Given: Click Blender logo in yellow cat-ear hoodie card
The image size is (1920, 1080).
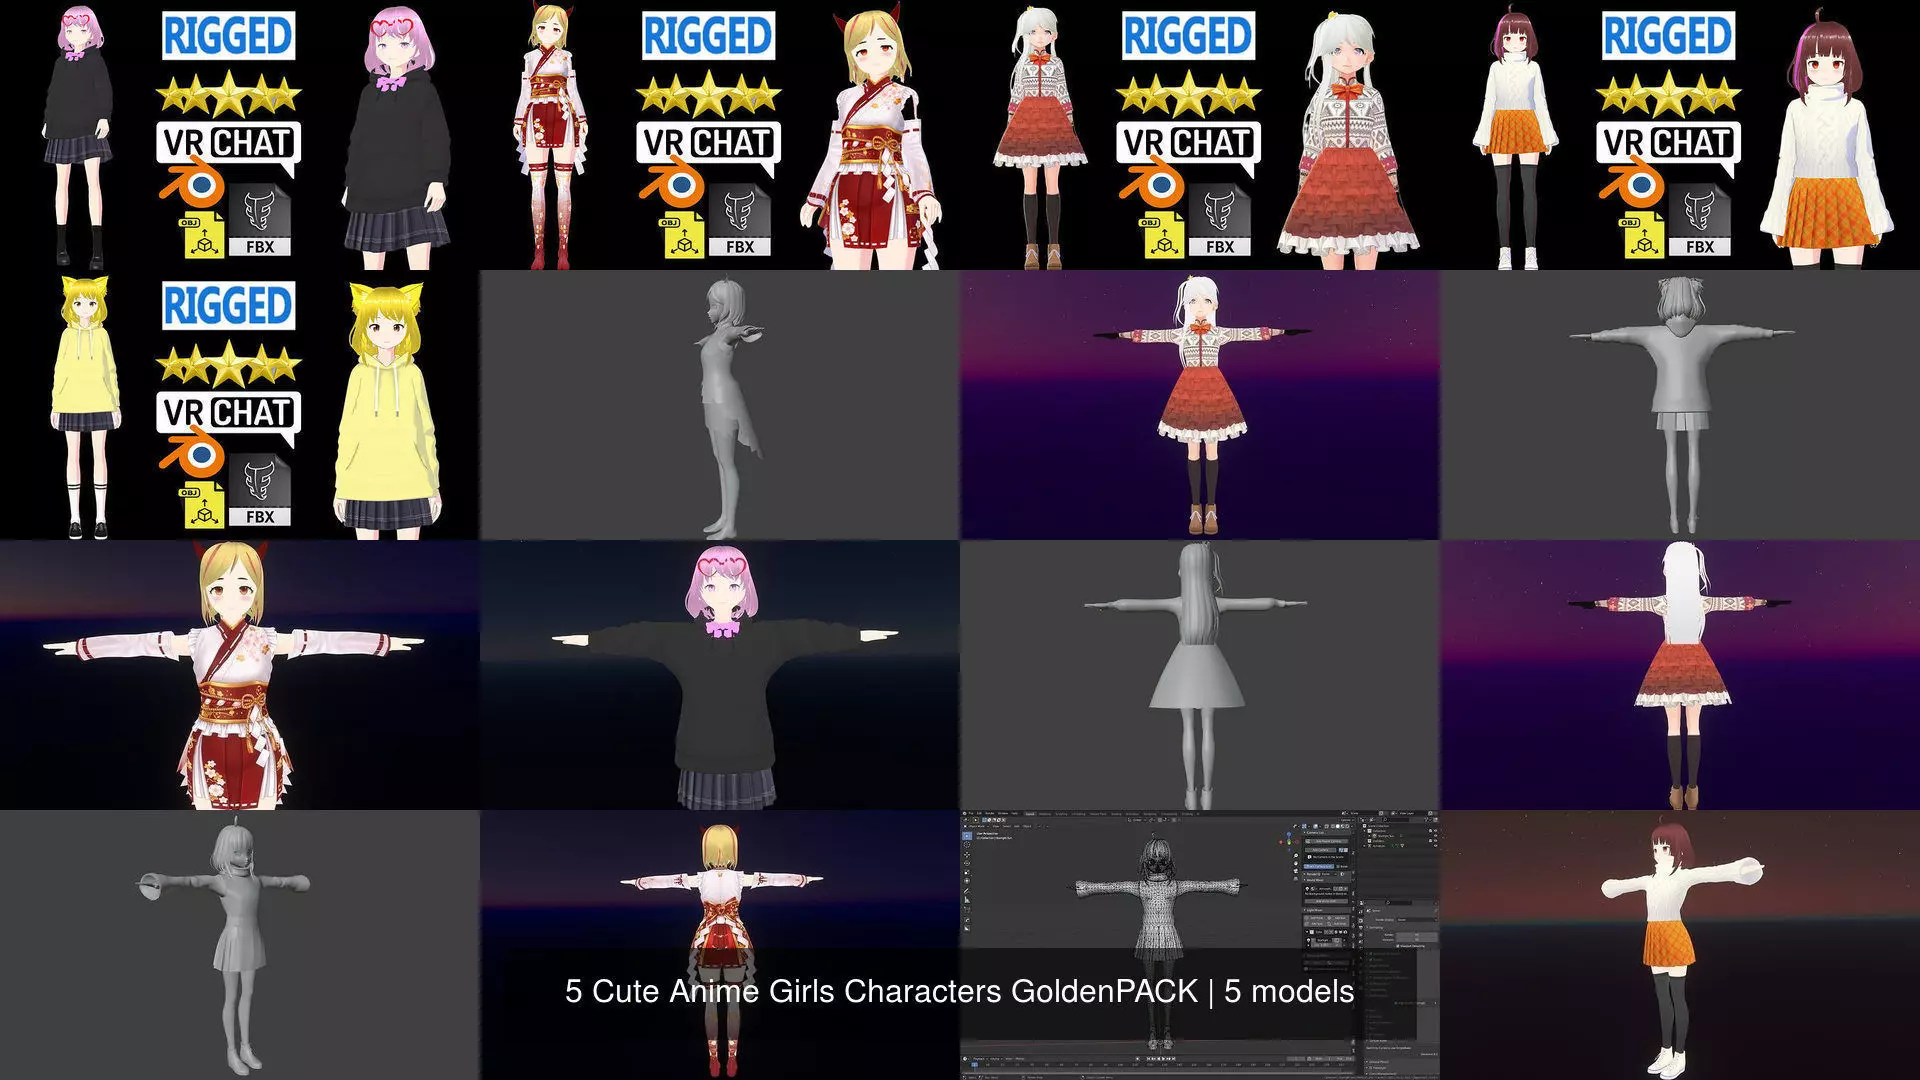Looking at the screenshot, I should pyautogui.click(x=193, y=455).
